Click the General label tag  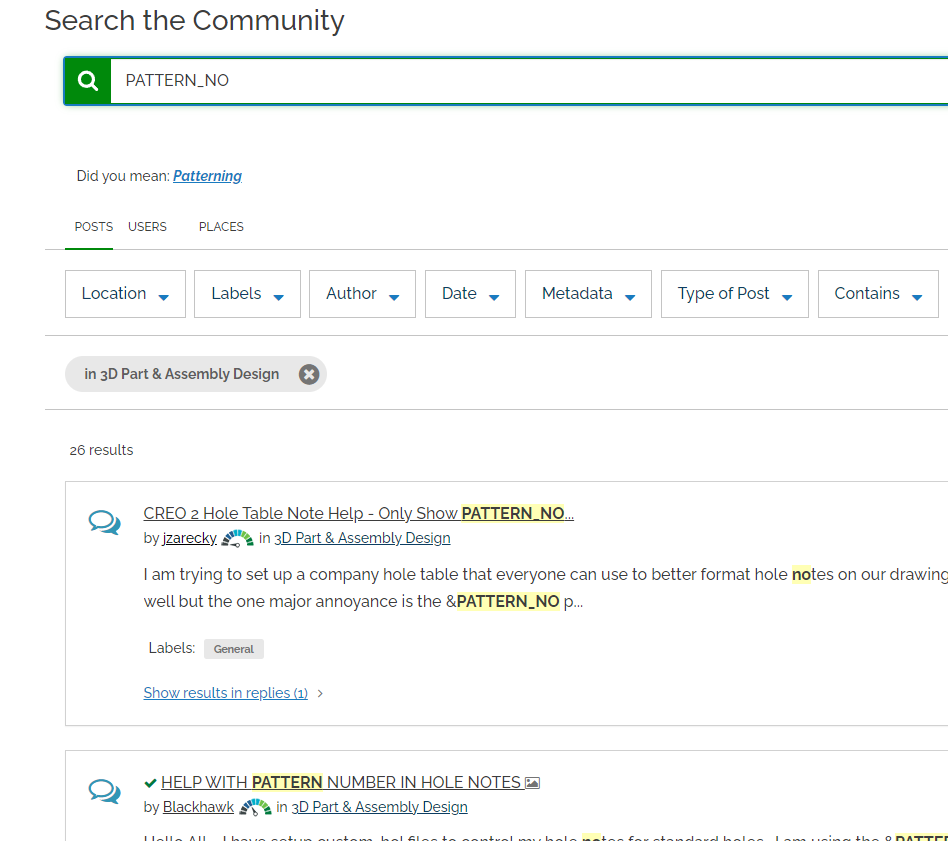point(233,648)
